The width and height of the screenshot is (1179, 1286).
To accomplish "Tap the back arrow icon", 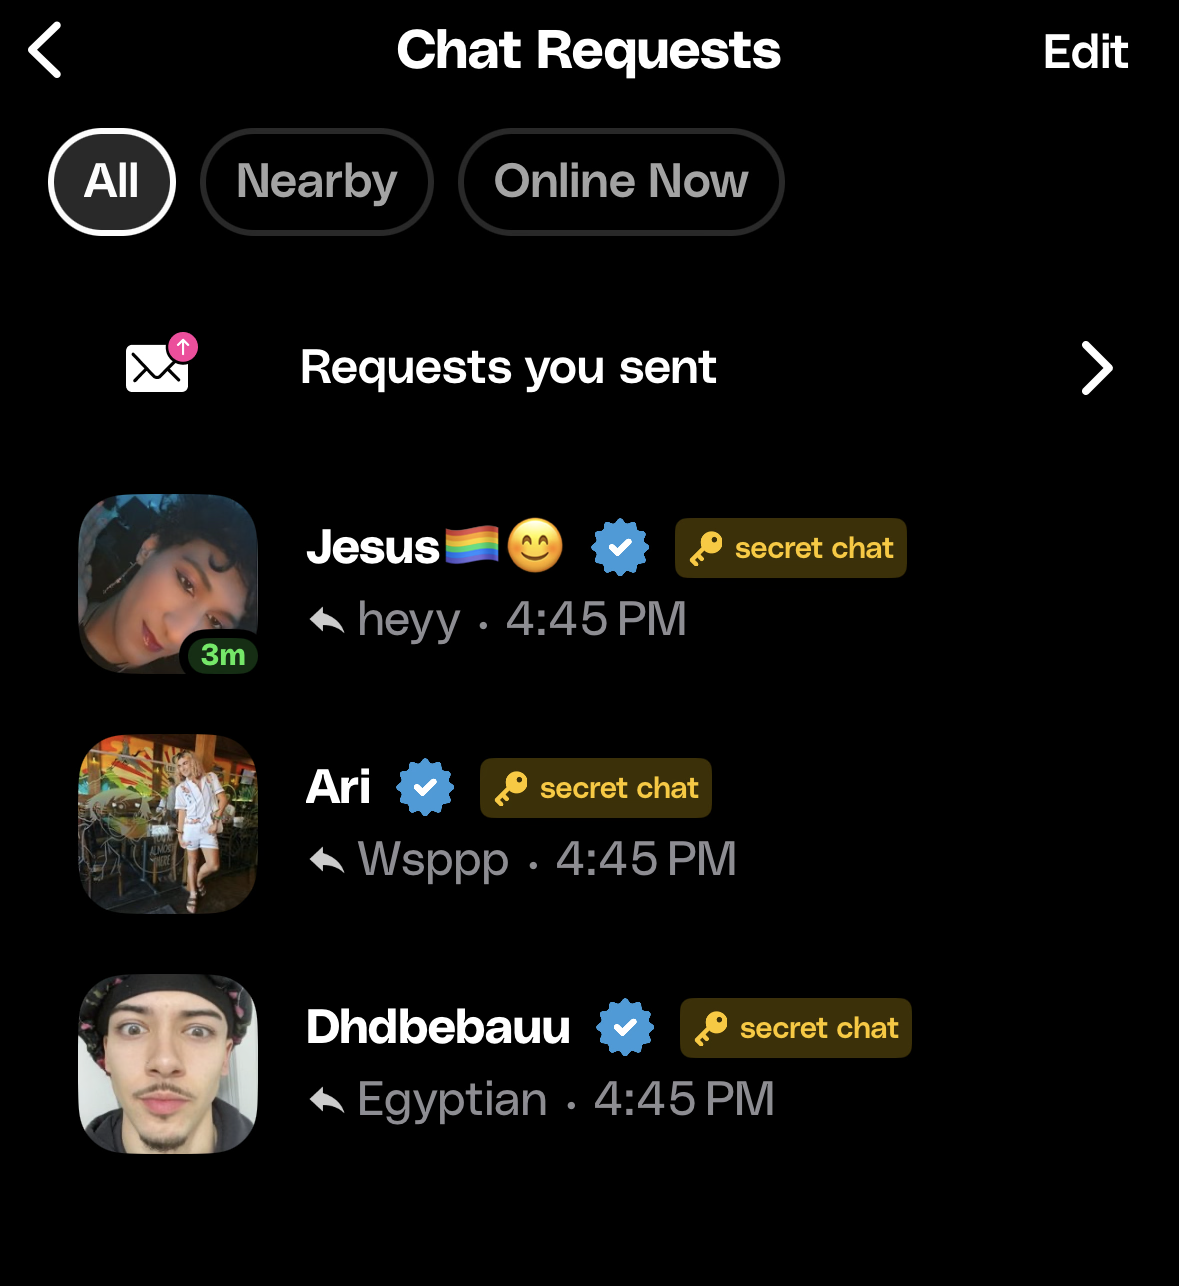I will click(46, 50).
